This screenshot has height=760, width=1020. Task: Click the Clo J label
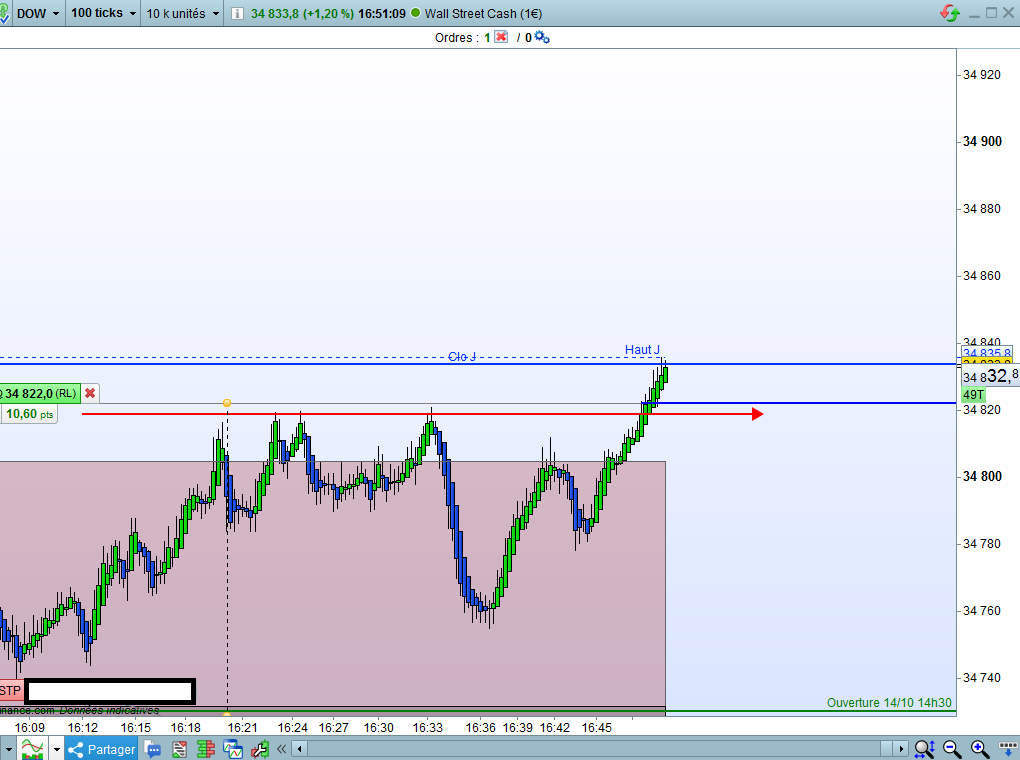click(x=462, y=357)
